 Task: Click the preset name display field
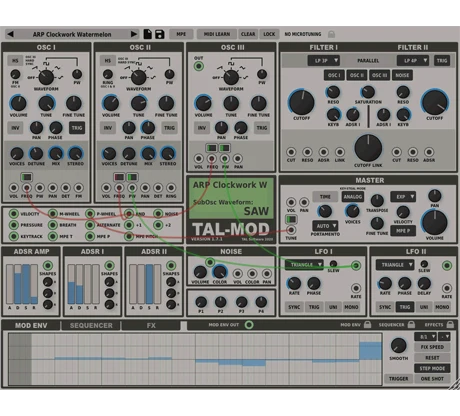[x=72, y=34]
